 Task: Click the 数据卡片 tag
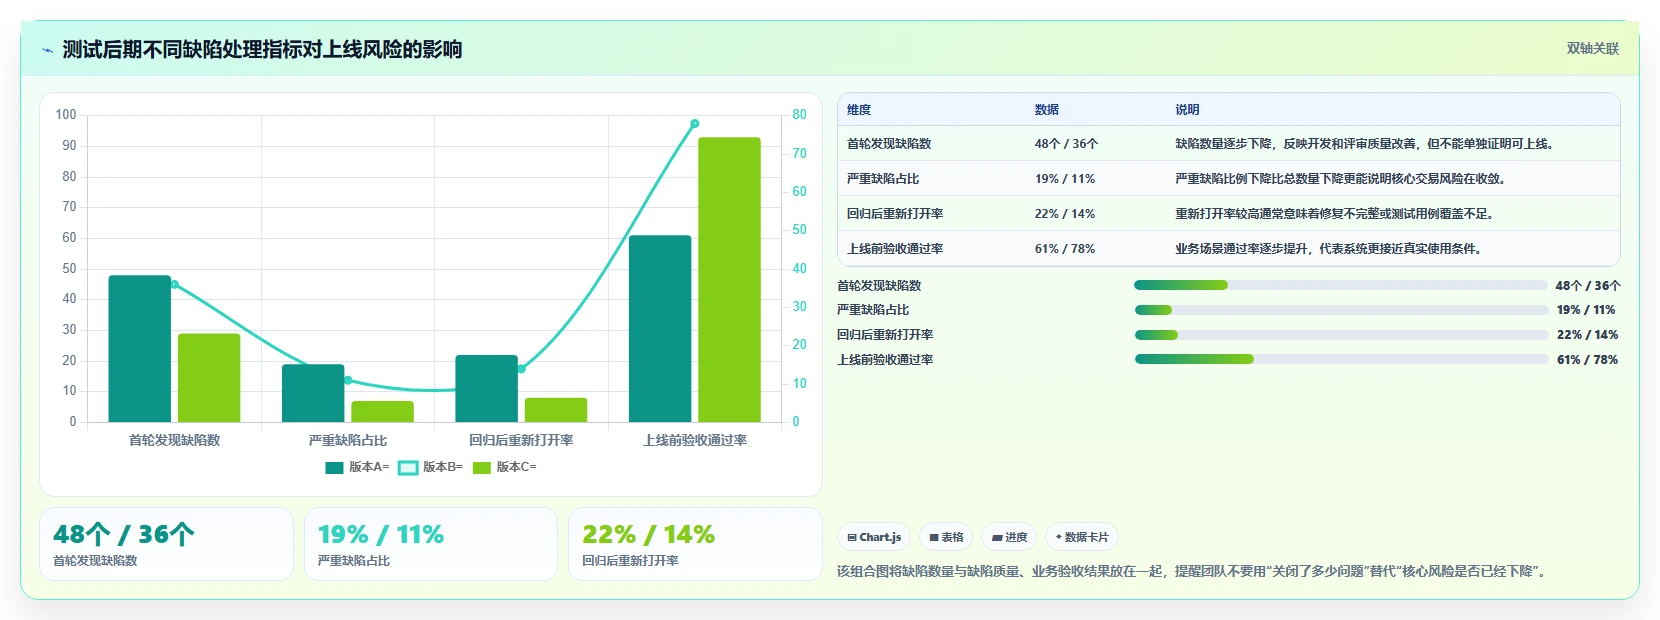click(1082, 537)
